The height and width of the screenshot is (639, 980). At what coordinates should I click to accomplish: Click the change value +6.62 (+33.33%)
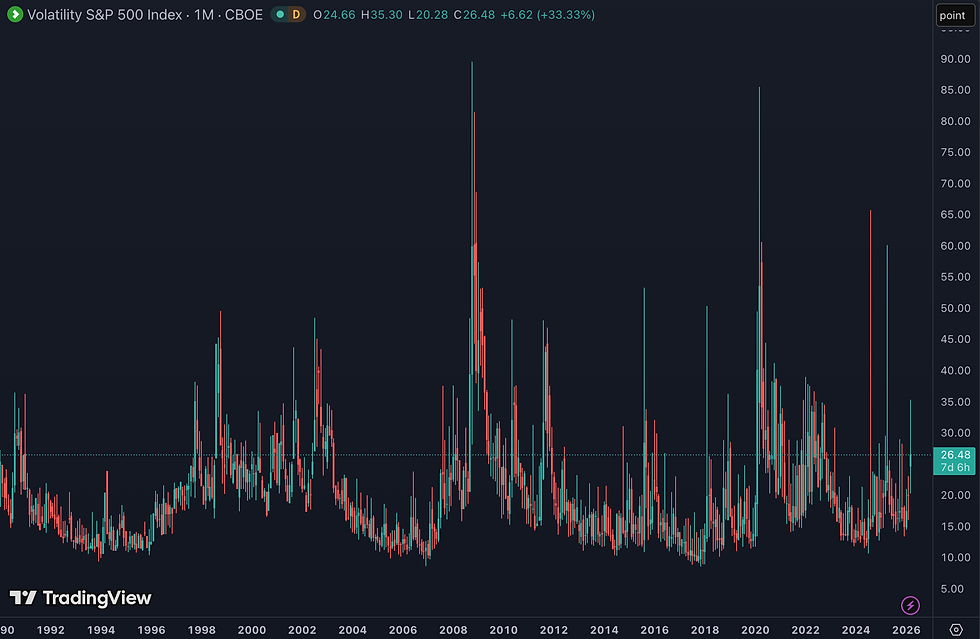[548, 14]
